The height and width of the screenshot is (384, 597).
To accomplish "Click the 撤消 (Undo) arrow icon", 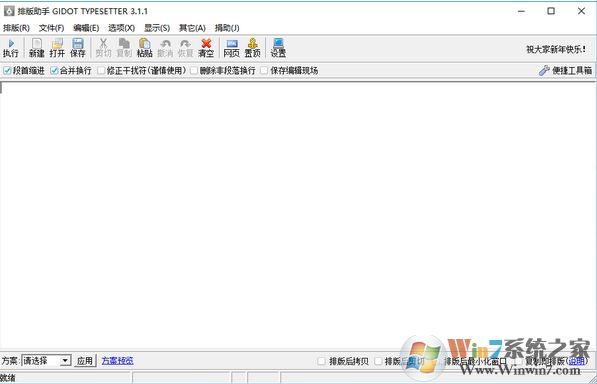I will tap(165, 43).
